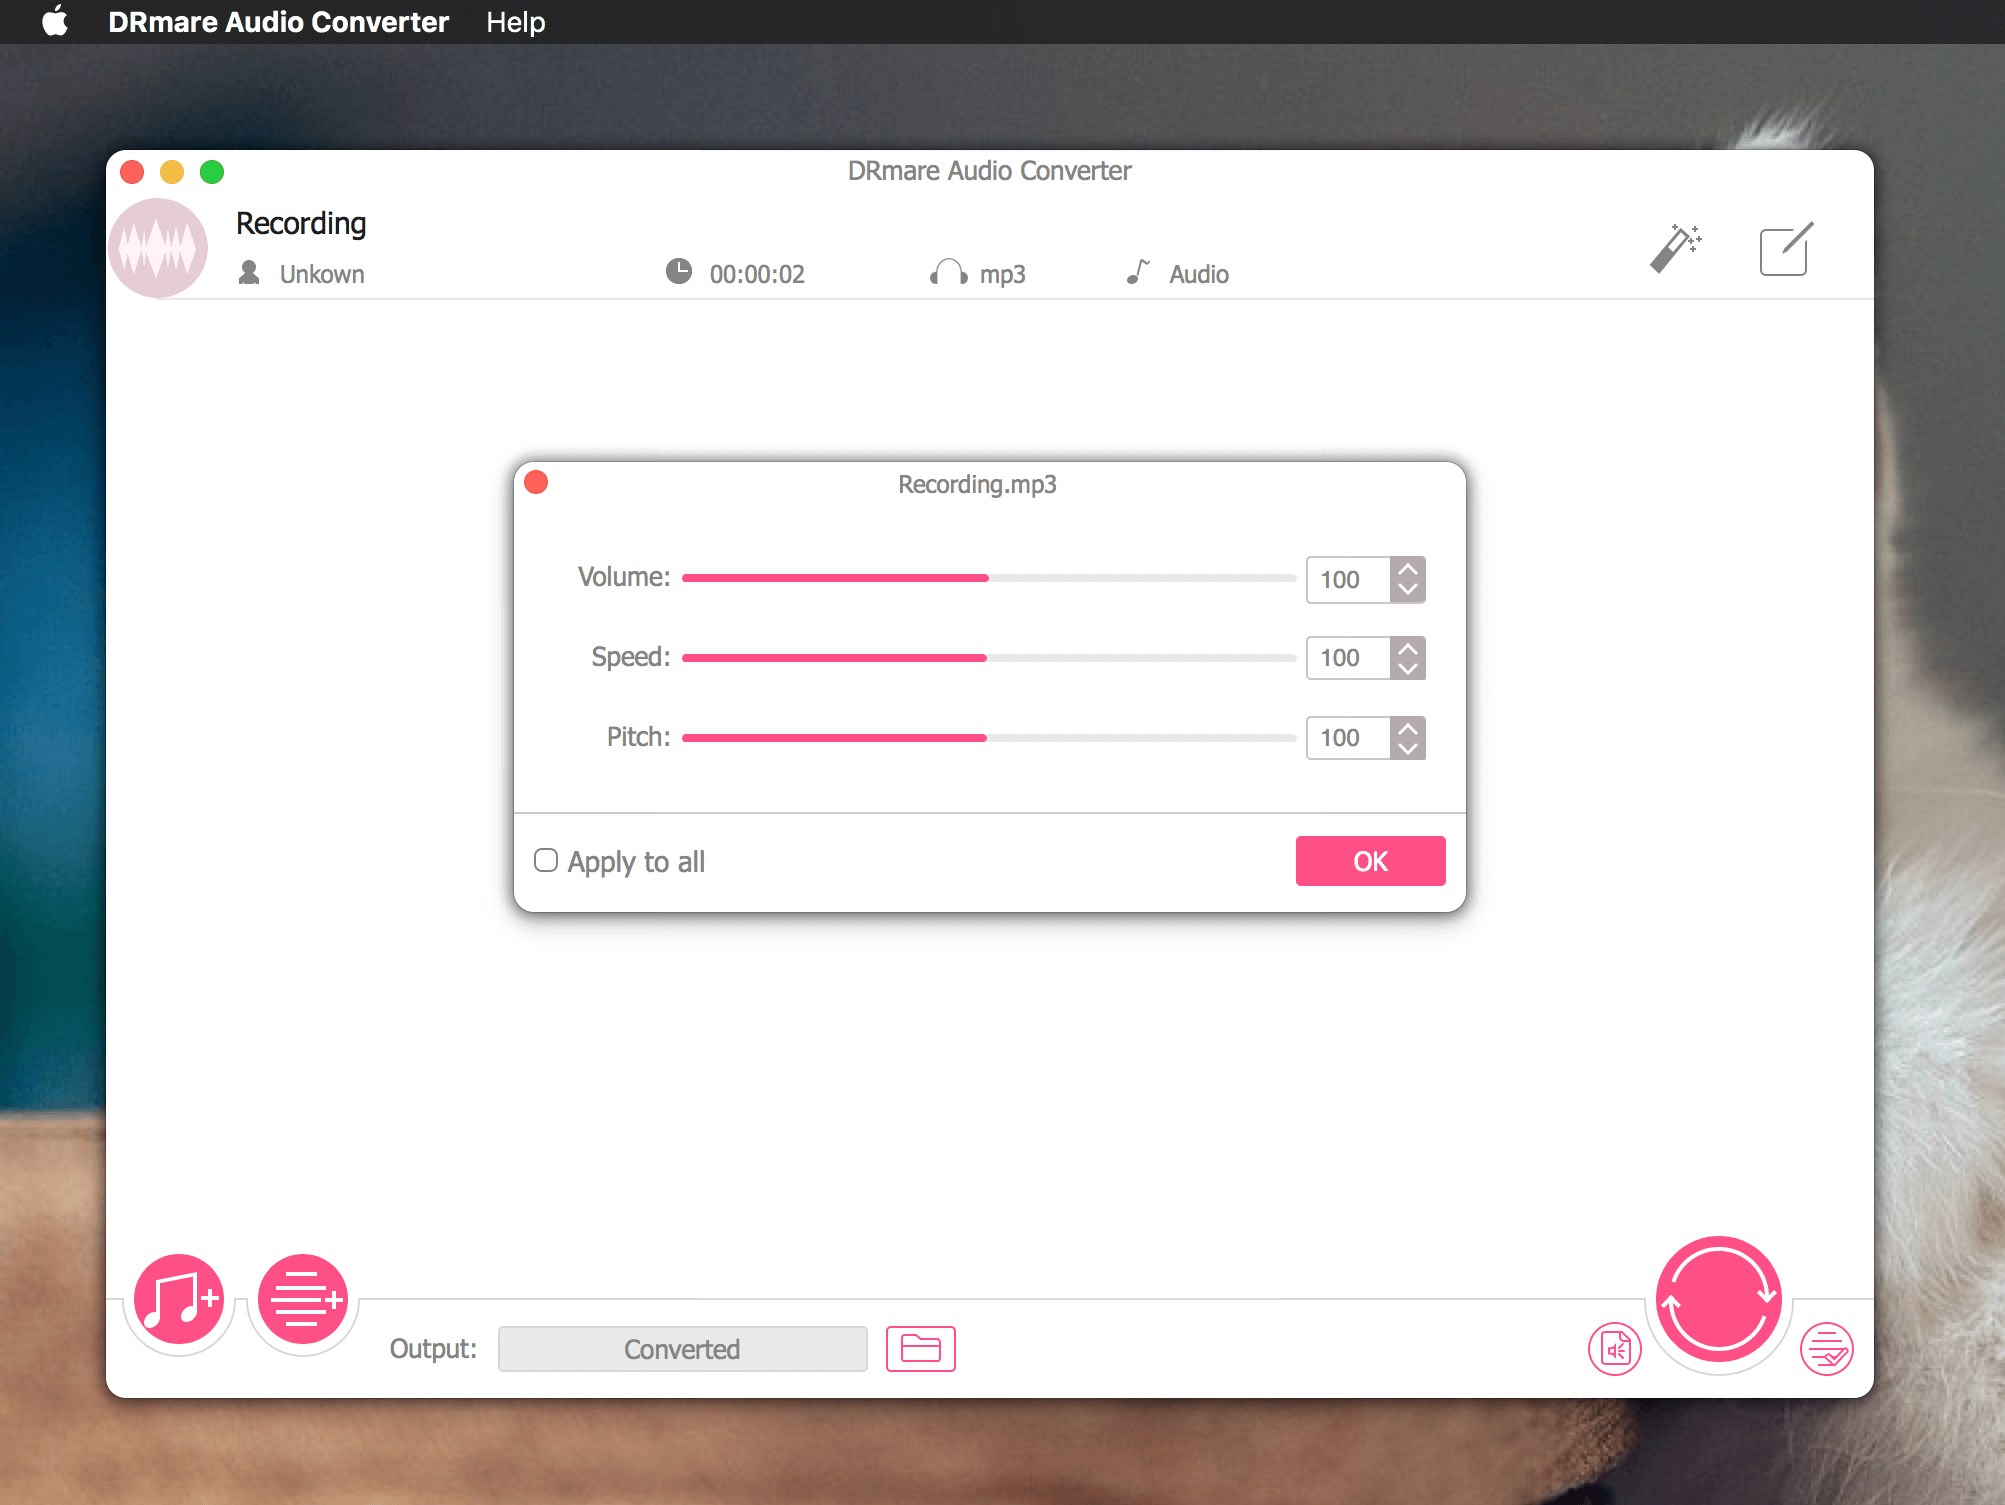
Task: Open the magic wand effects tool
Action: [1676, 248]
